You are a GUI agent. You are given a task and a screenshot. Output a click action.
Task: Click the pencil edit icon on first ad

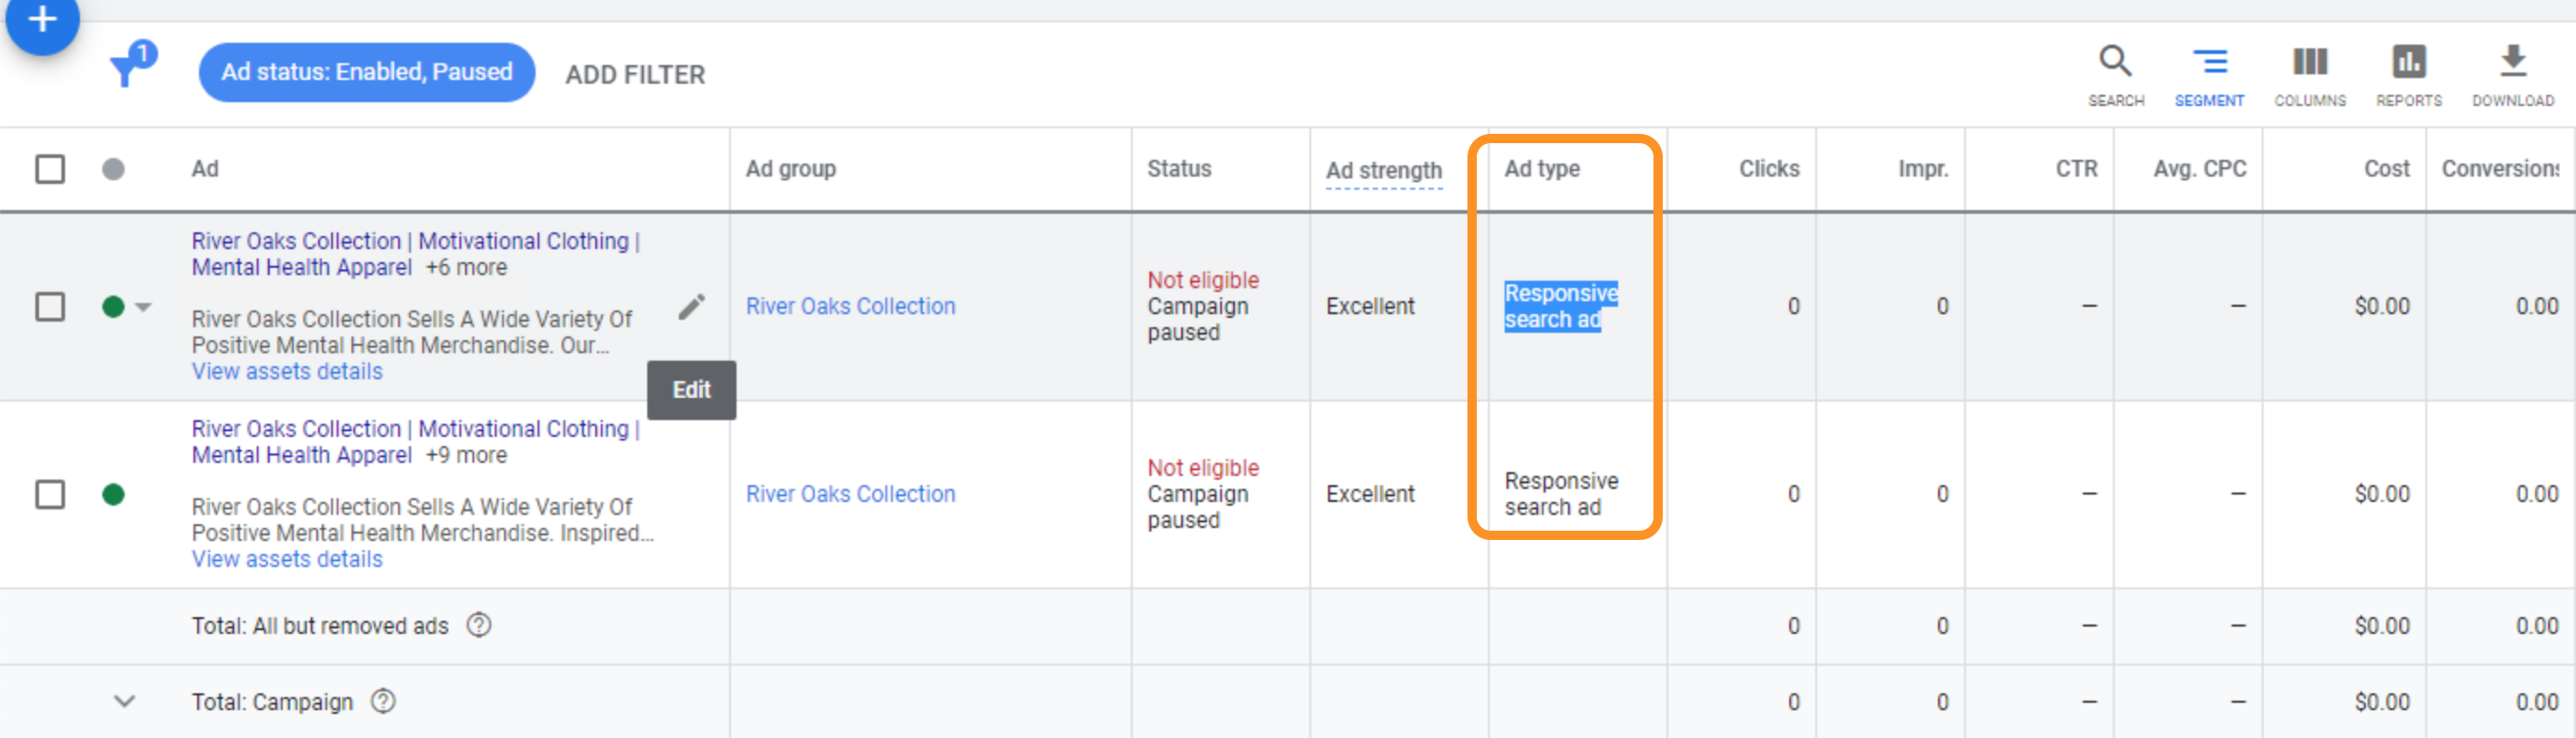pyautogui.click(x=691, y=307)
